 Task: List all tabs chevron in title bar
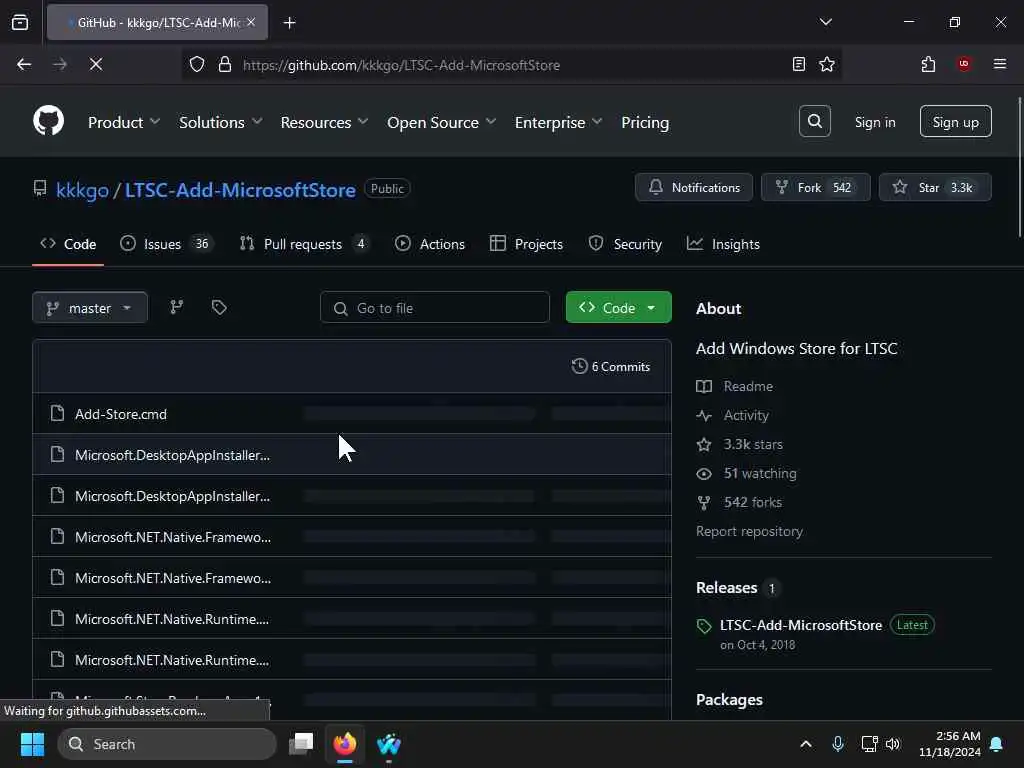[x=825, y=22]
